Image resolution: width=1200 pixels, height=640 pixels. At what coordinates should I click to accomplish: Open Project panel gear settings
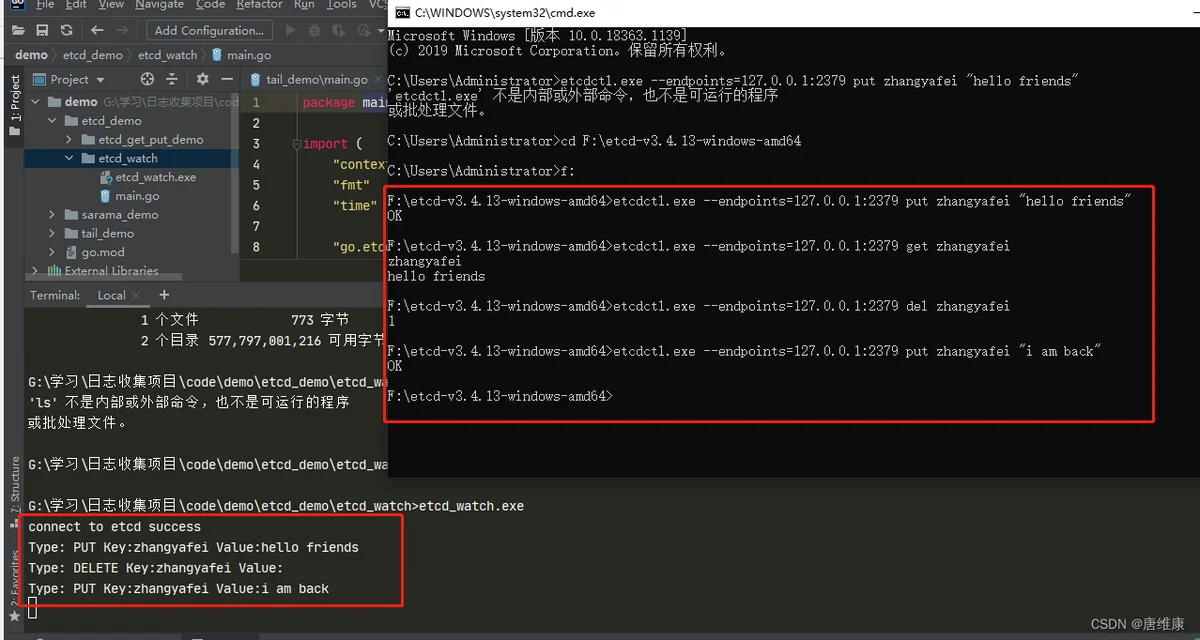[x=203, y=79]
